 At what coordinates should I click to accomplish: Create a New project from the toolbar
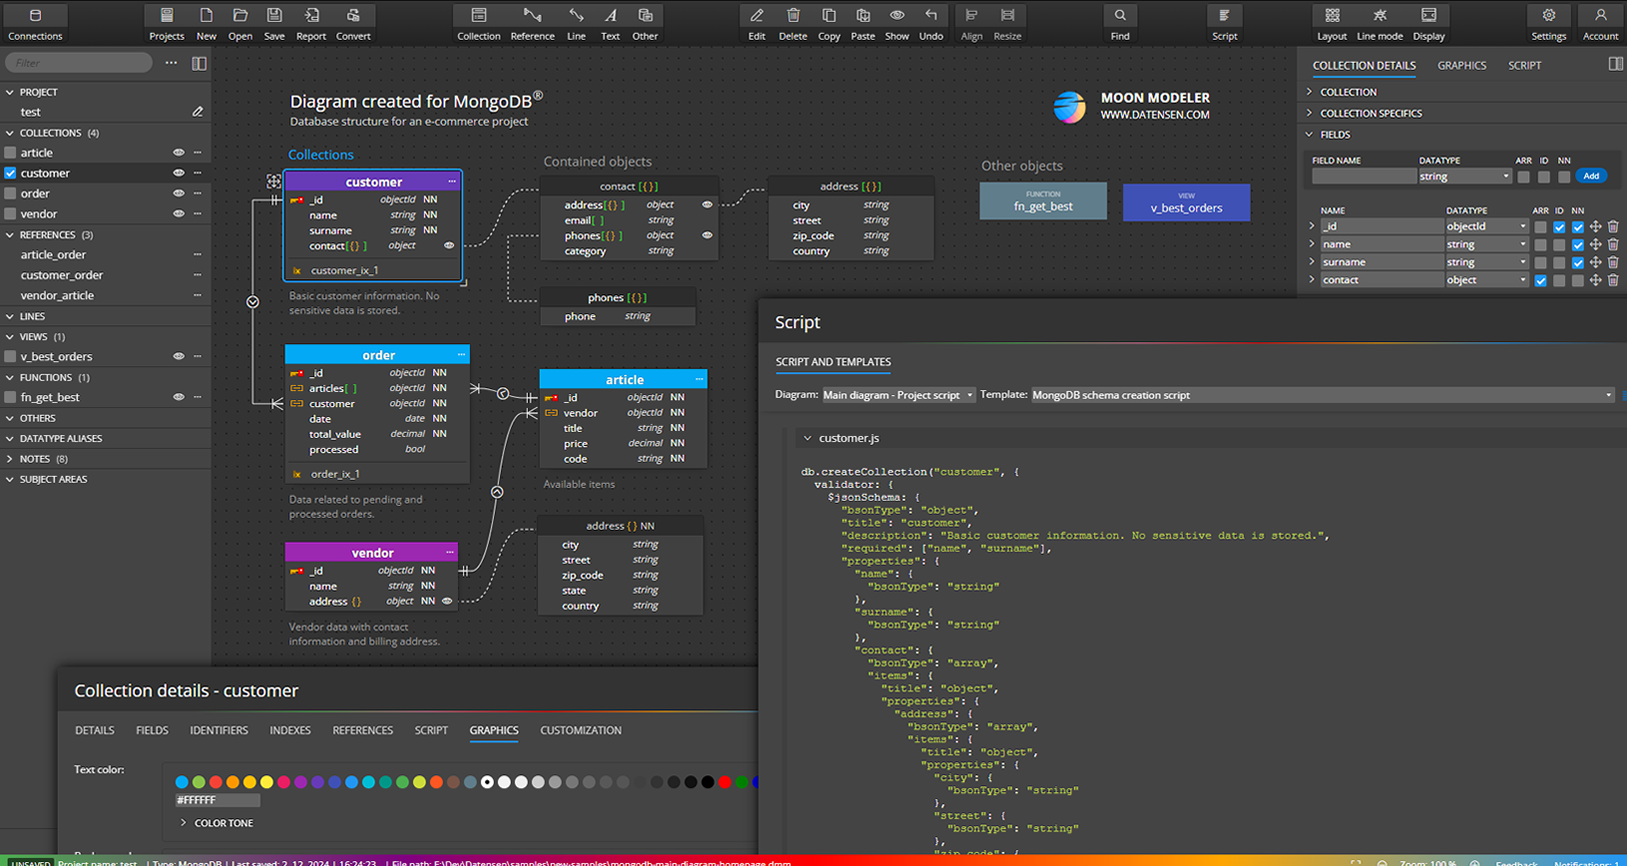(x=206, y=23)
